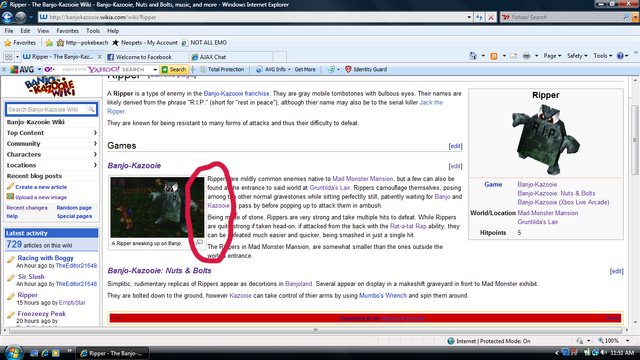Click the blue Help question mark icon
The image size is (640, 360).
[620, 56]
